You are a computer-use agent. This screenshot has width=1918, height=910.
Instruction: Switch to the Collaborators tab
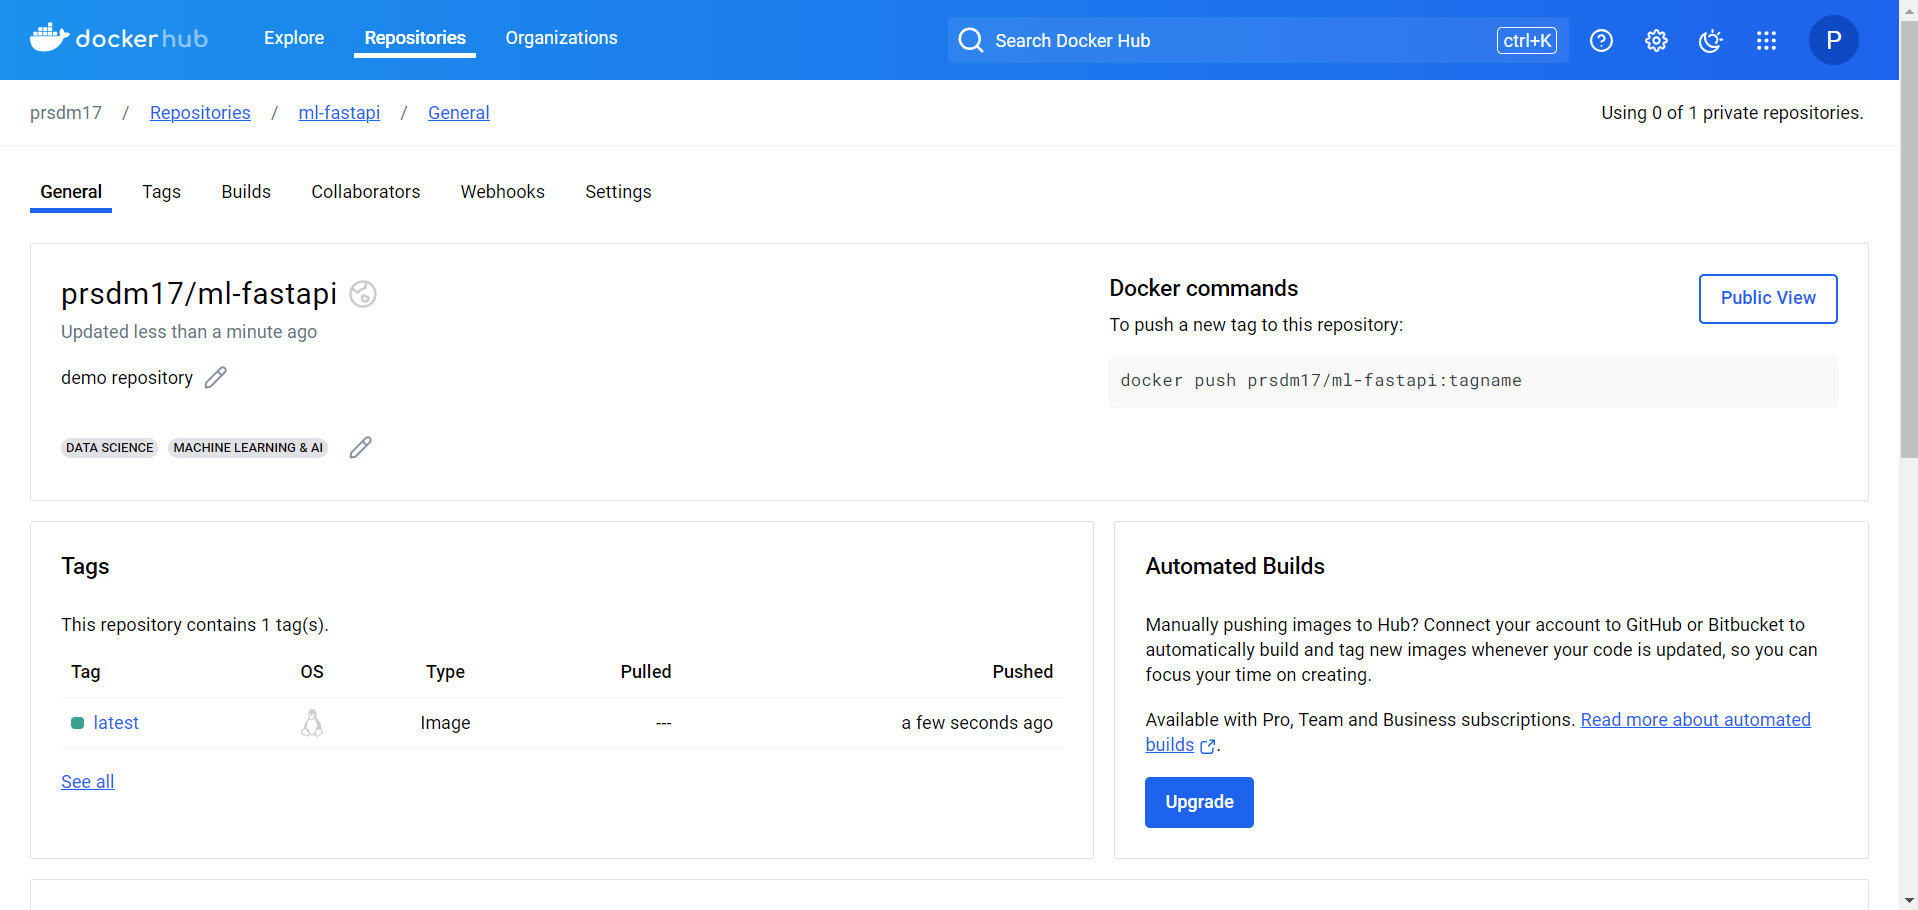click(366, 192)
